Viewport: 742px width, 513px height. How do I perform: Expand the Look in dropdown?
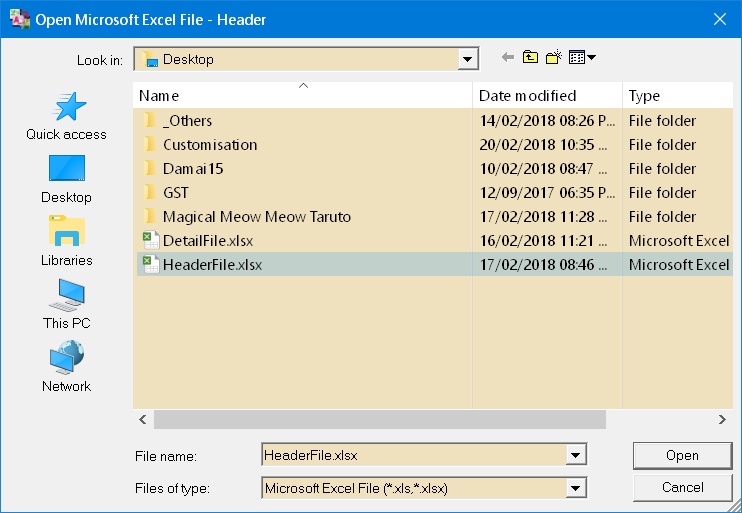coord(468,60)
